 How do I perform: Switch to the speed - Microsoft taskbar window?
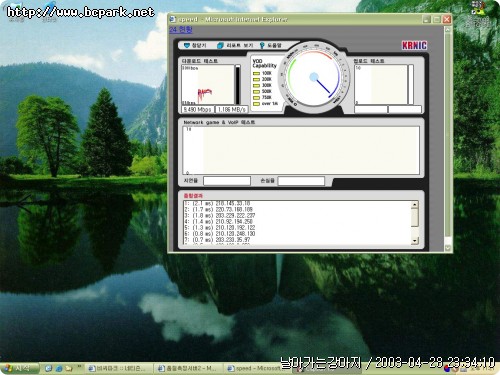click(x=257, y=368)
